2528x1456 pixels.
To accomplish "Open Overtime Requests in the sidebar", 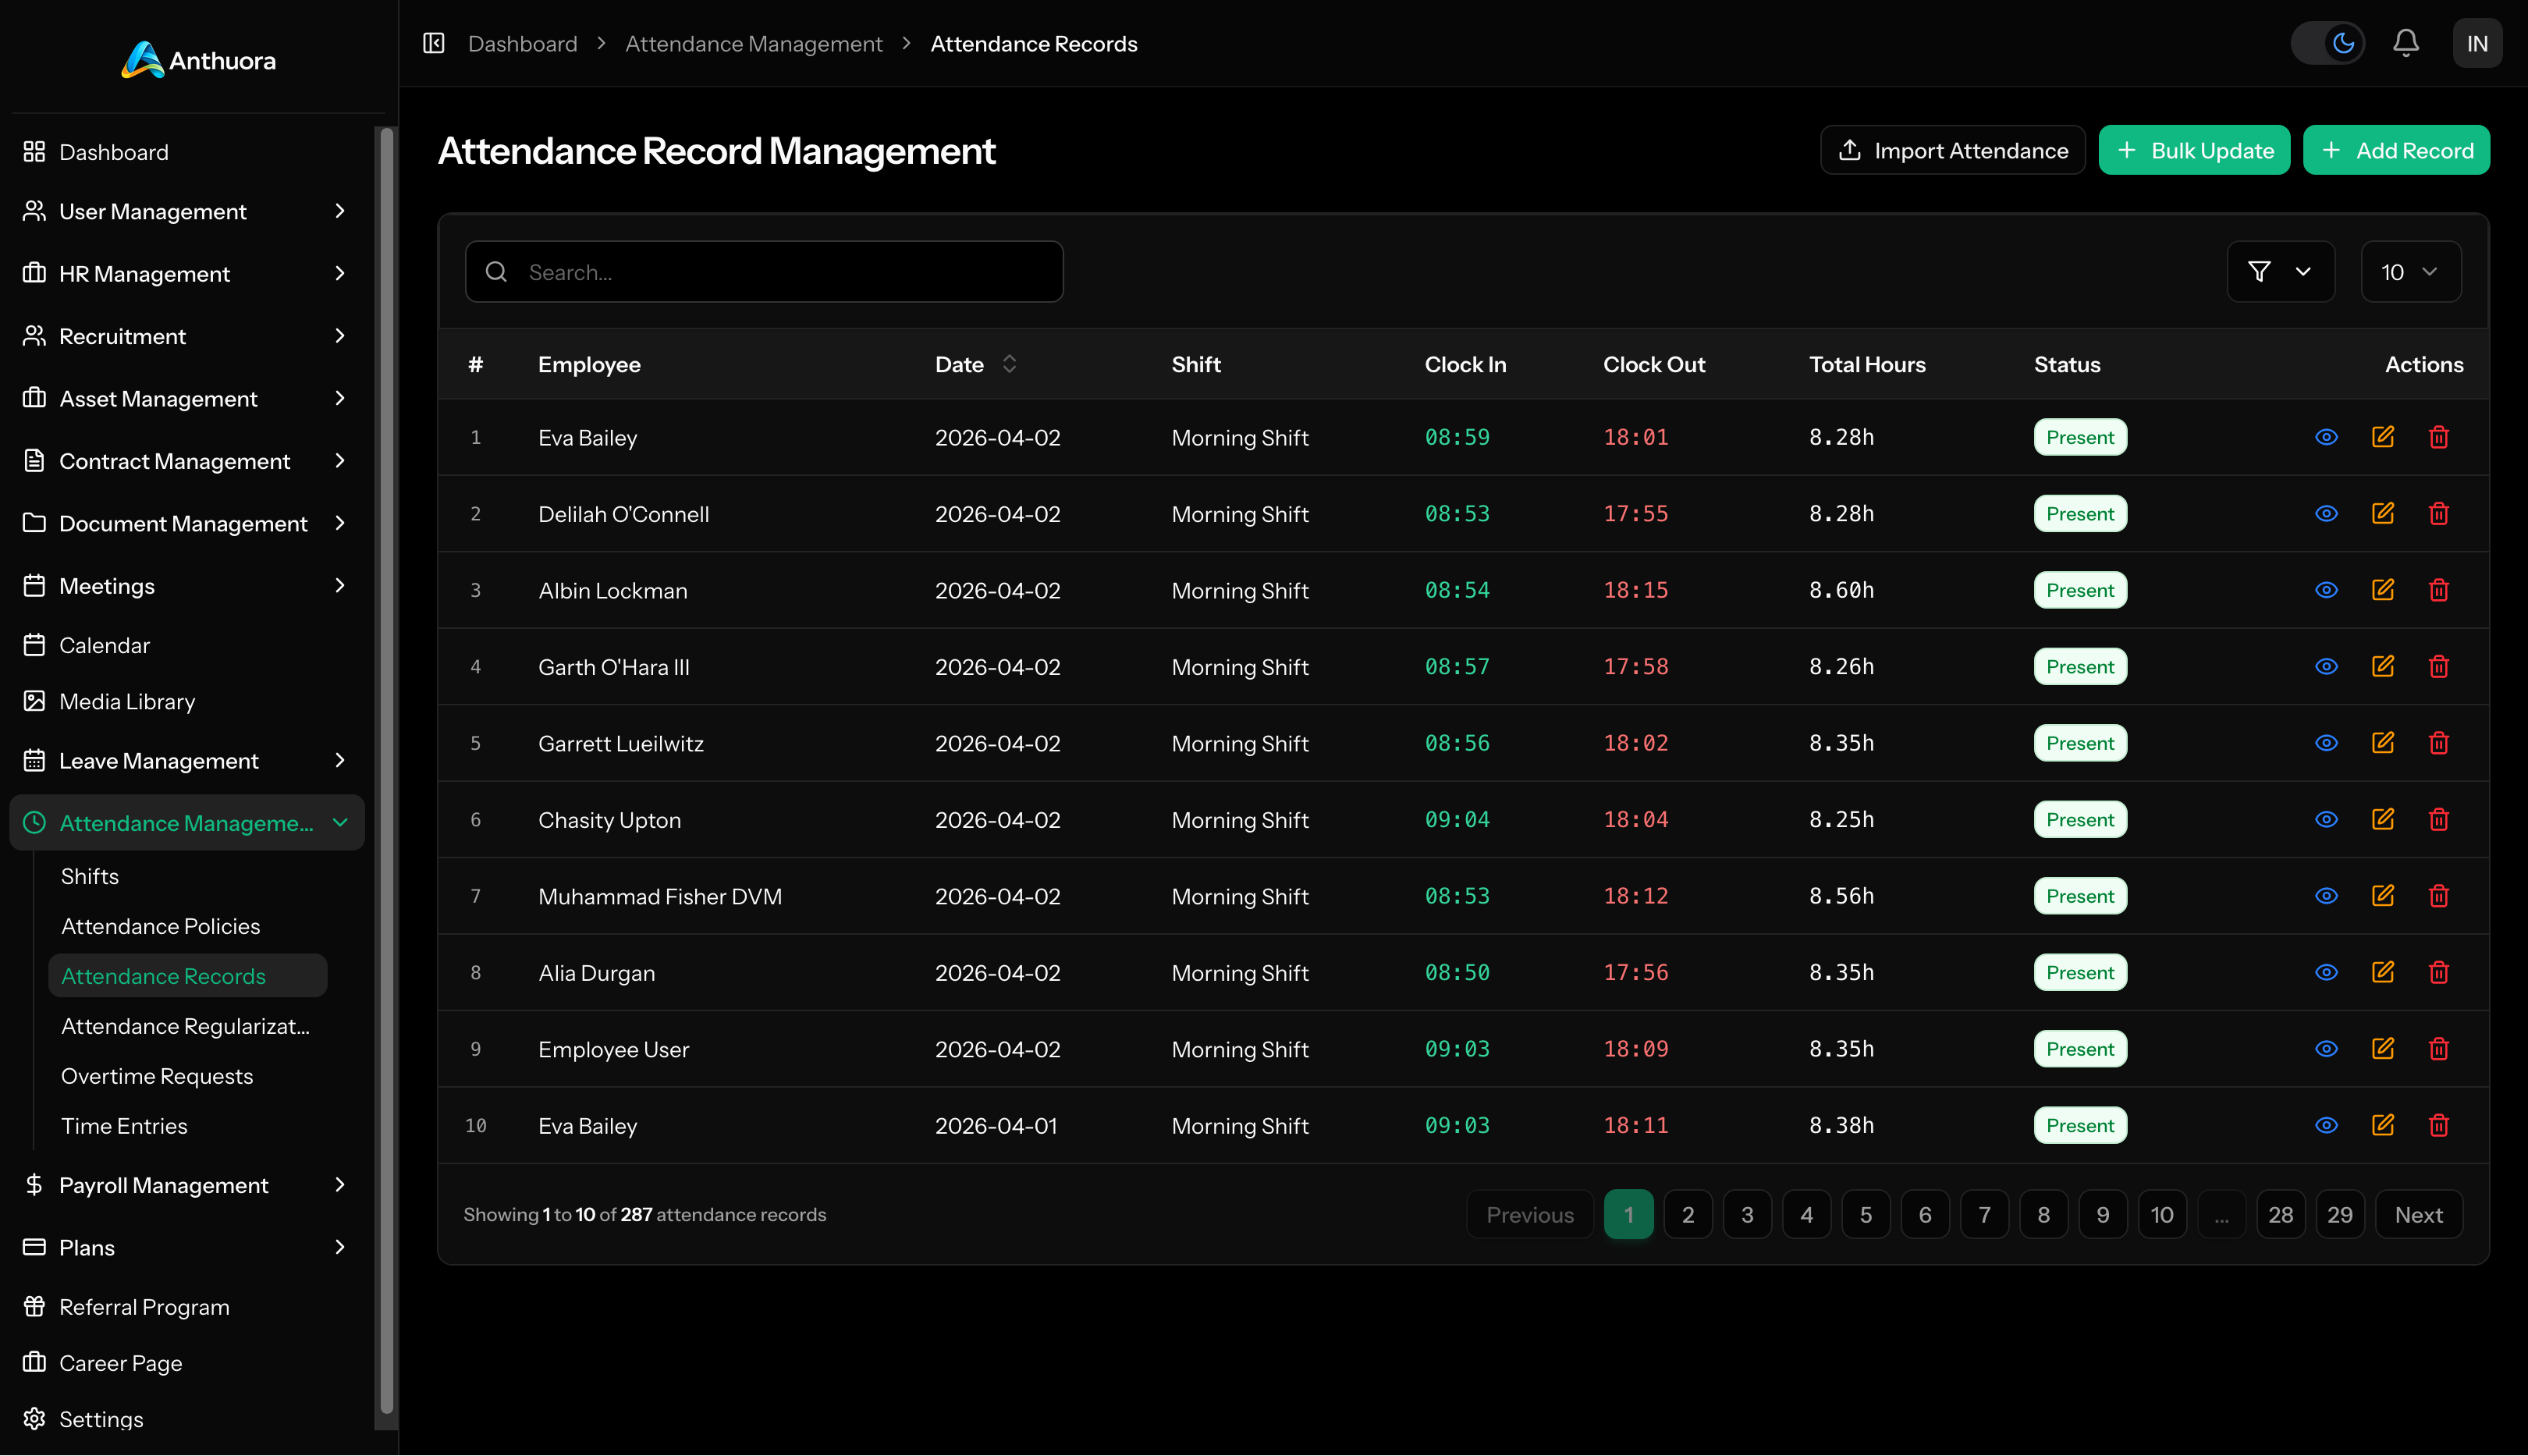I will pos(157,1076).
